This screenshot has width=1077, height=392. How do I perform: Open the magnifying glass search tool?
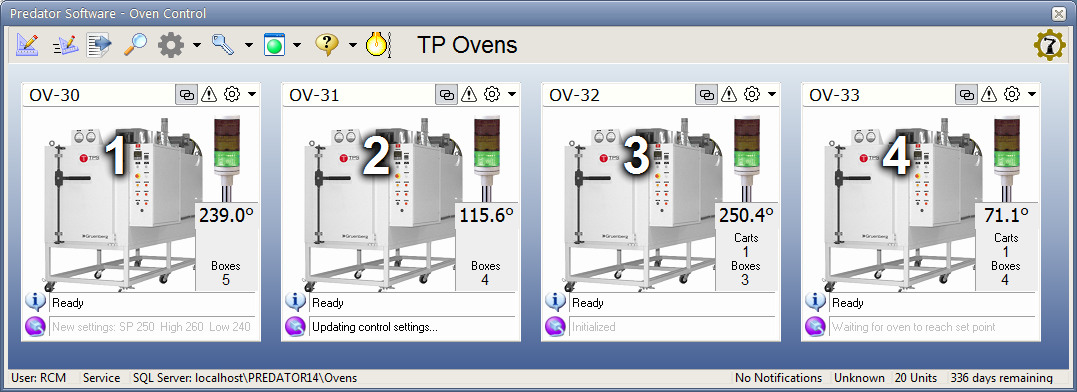pyautogui.click(x=135, y=45)
